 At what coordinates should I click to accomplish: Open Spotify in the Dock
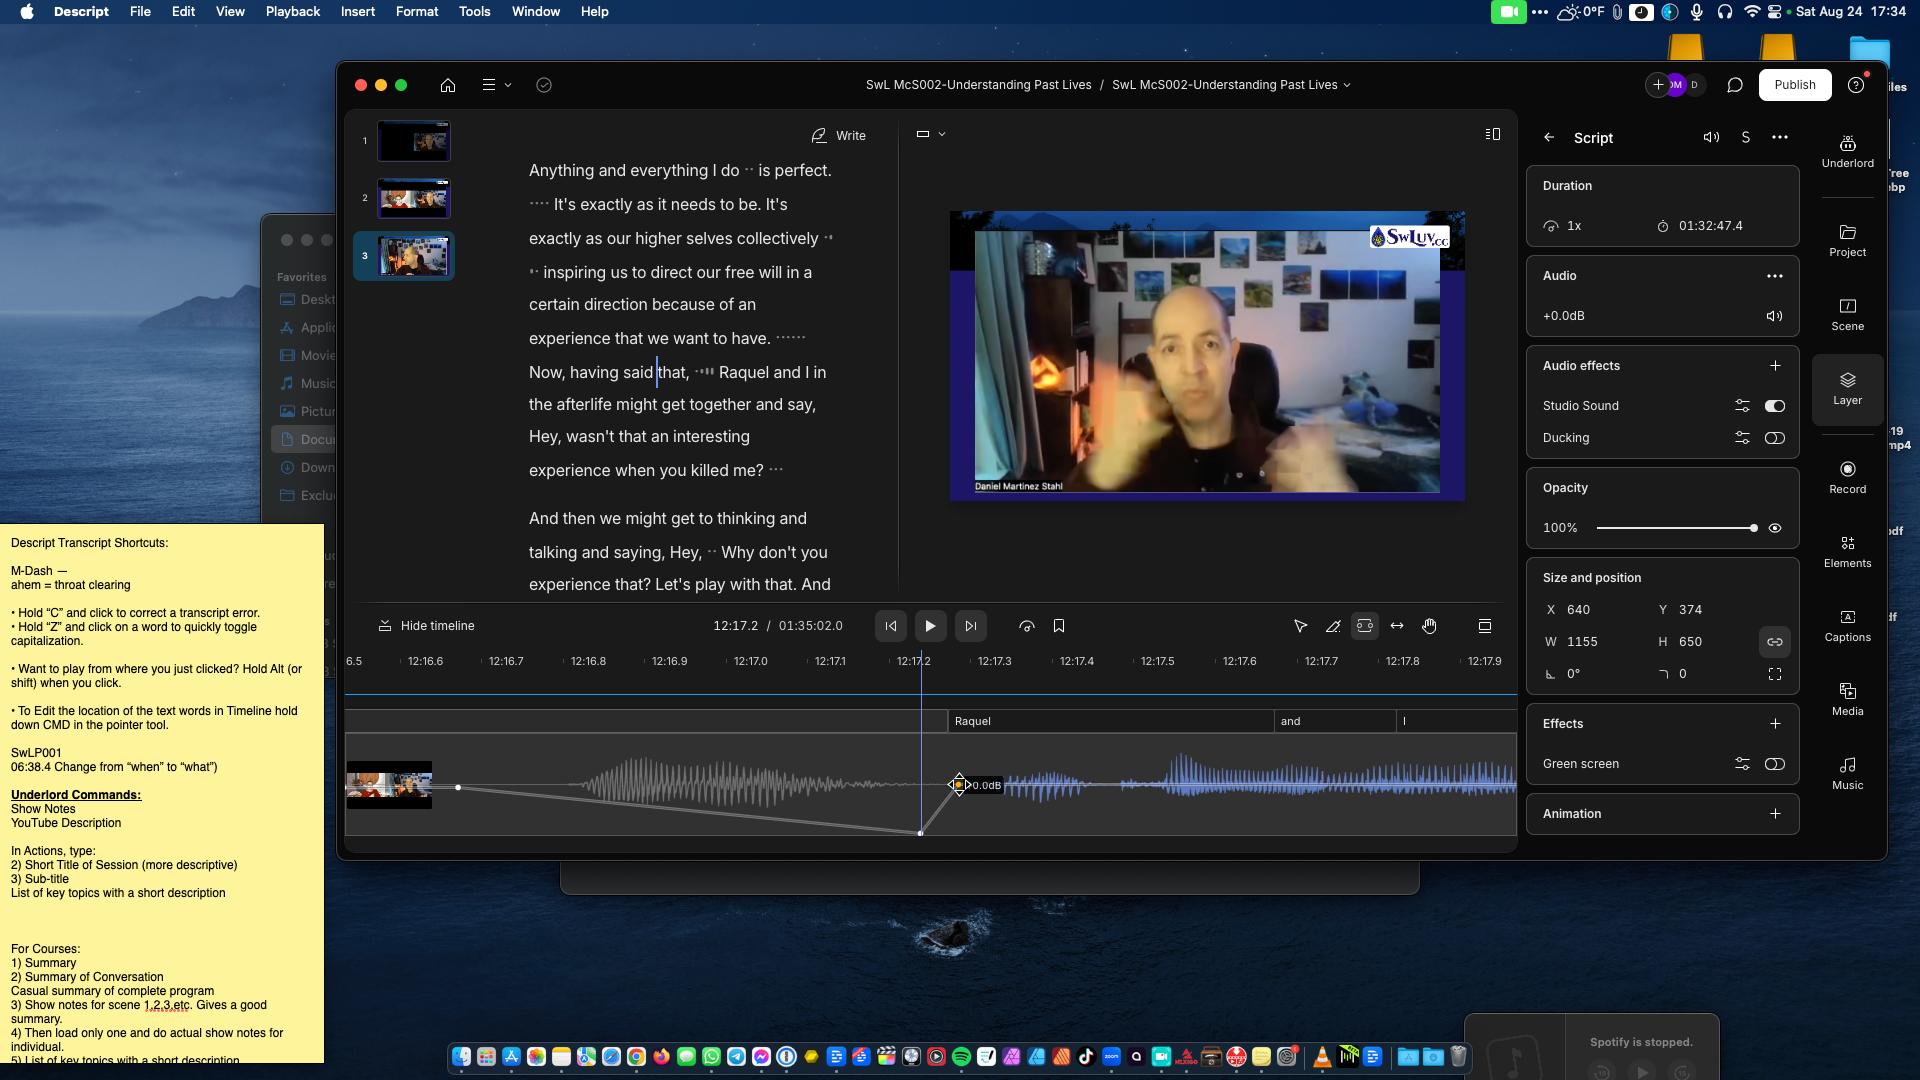961,1056
